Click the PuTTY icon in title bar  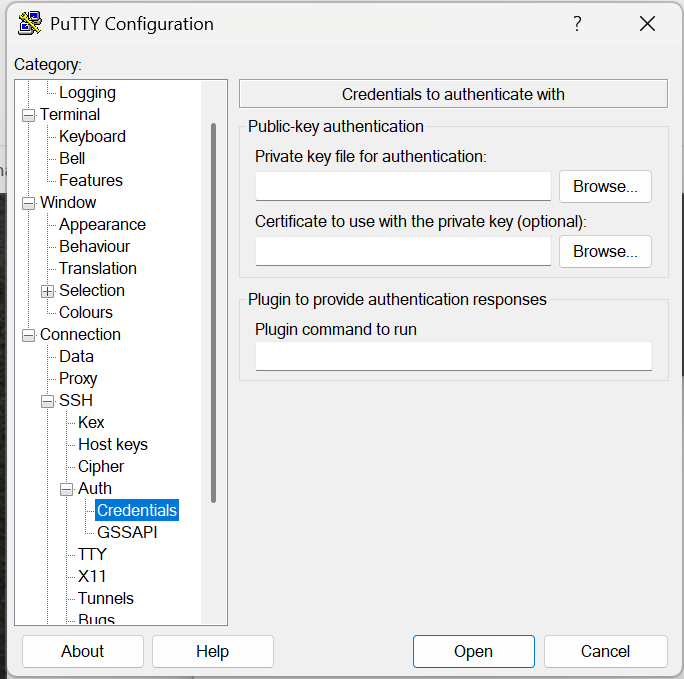pos(30,24)
